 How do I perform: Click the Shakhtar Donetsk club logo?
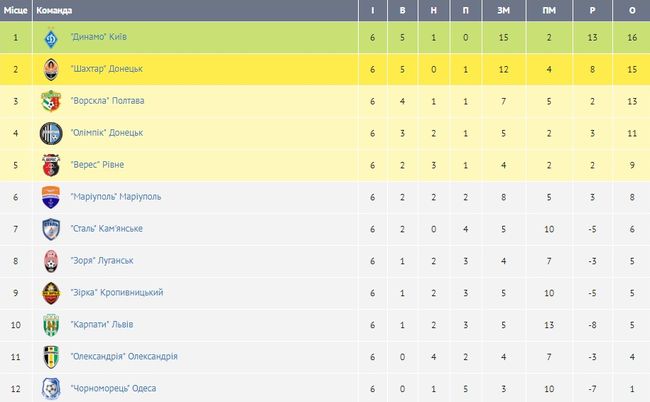[x=51, y=70]
